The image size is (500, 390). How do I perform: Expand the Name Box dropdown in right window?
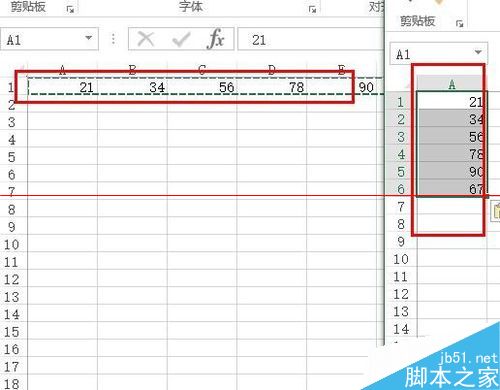tap(478, 52)
